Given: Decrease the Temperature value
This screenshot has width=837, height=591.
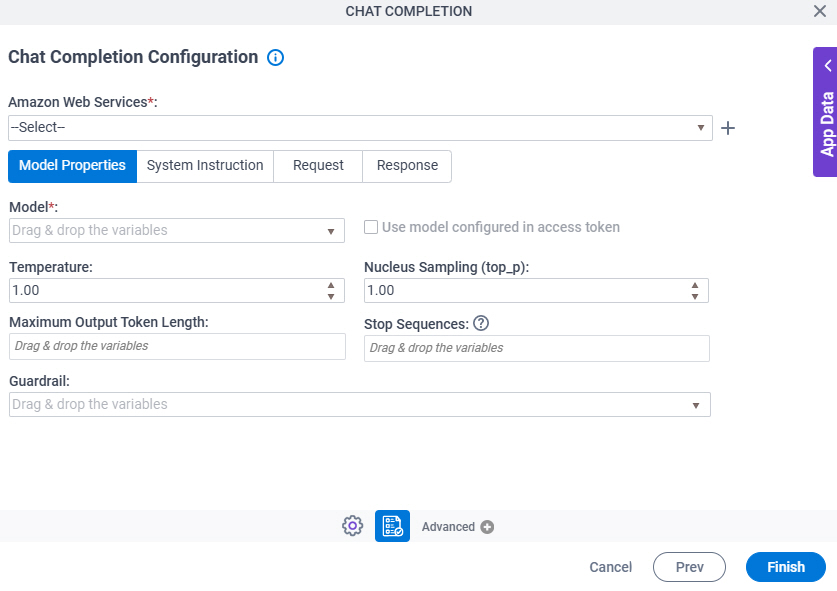Looking at the screenshot, I should pyautogui.click(x=331, y=296).
